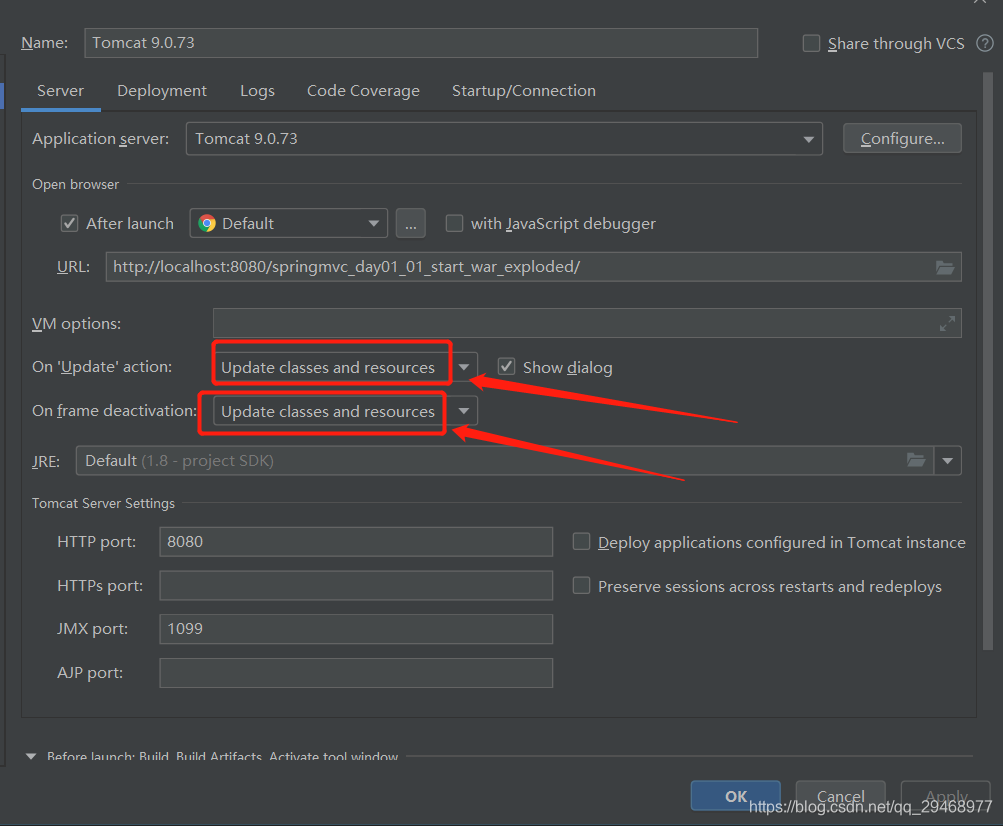Browse for JRE folder icon

(x=916, y=460)
